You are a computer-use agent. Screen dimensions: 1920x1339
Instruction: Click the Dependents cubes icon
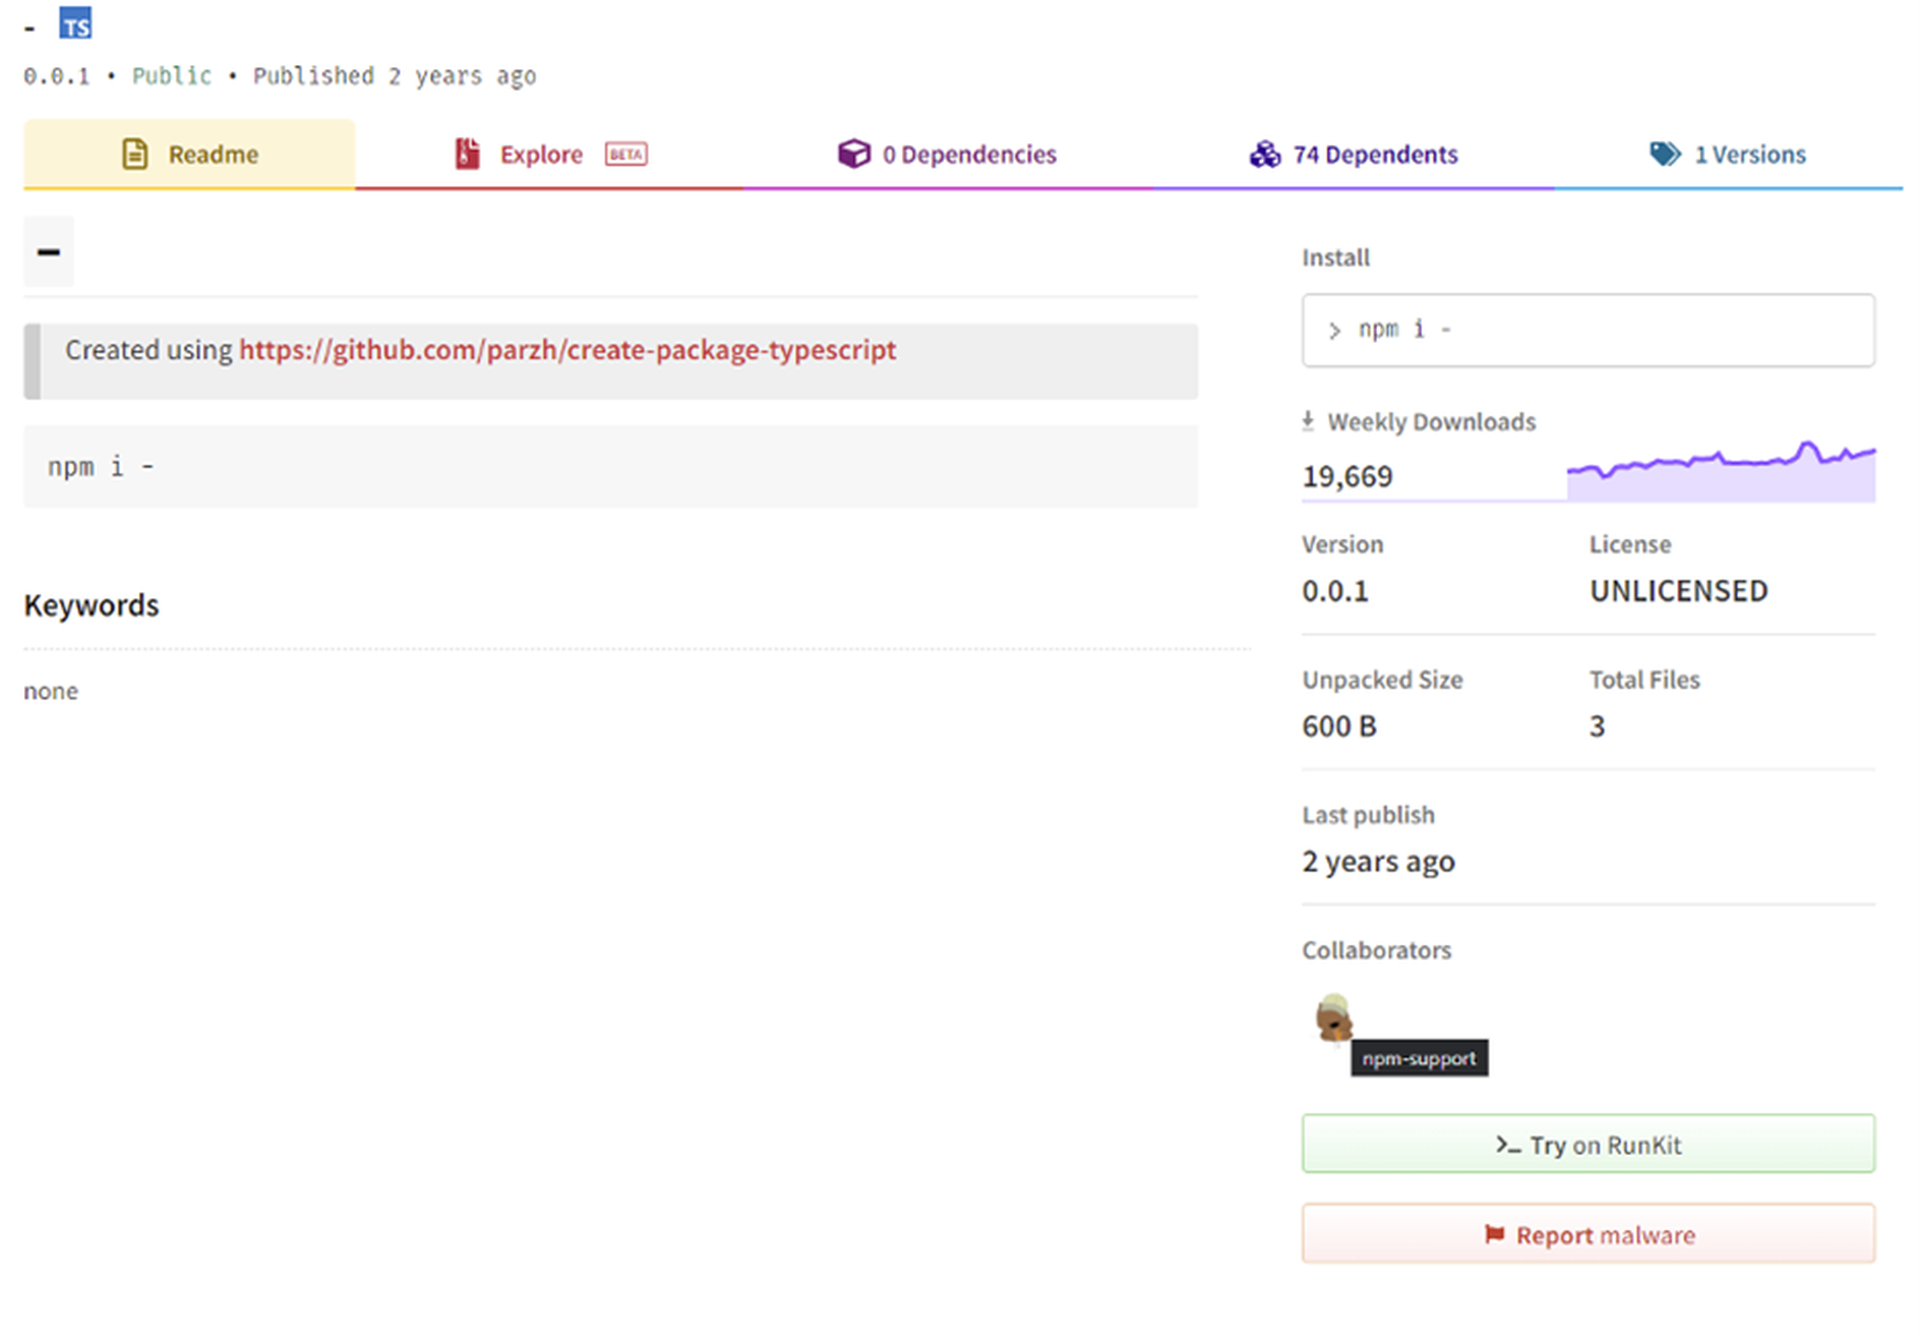point(1265,154)
